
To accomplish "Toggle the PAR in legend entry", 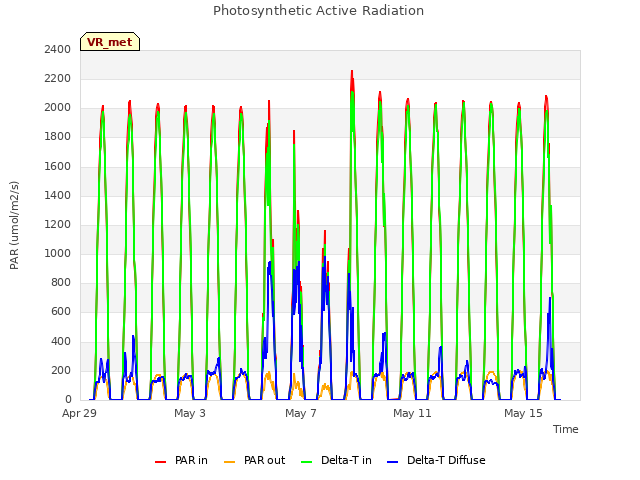I will [181, 460].
